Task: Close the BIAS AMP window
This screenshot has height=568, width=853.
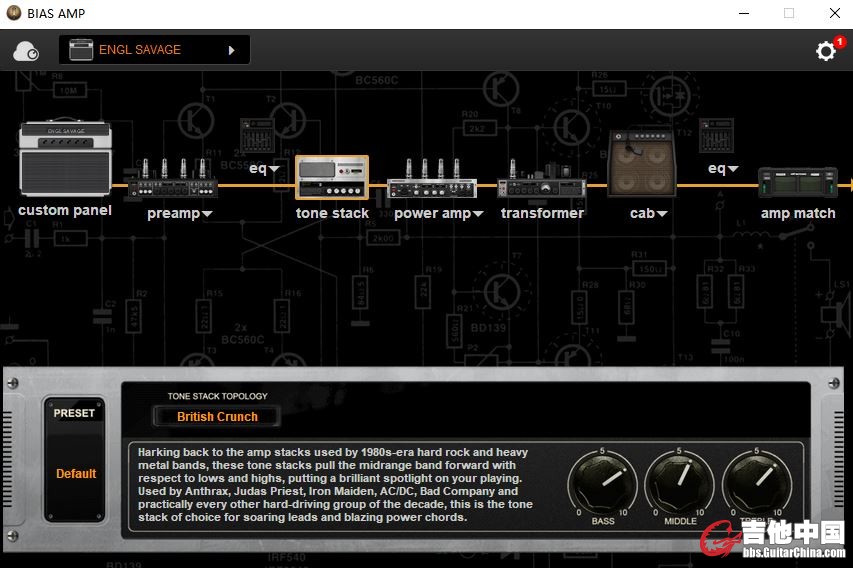Action: click(x=835, y=13)
